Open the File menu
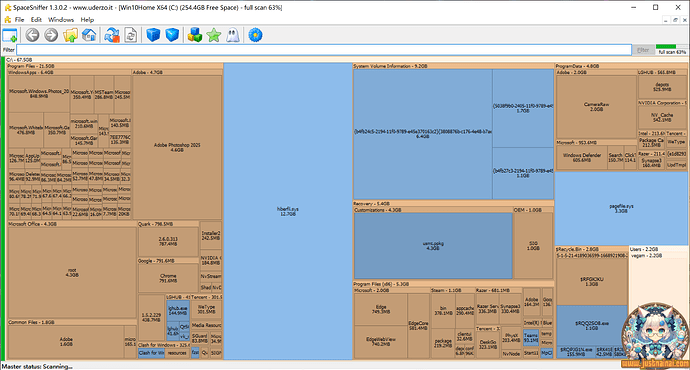Image resolution: width=690 pixels, height=370 pixels. [19, 19]
